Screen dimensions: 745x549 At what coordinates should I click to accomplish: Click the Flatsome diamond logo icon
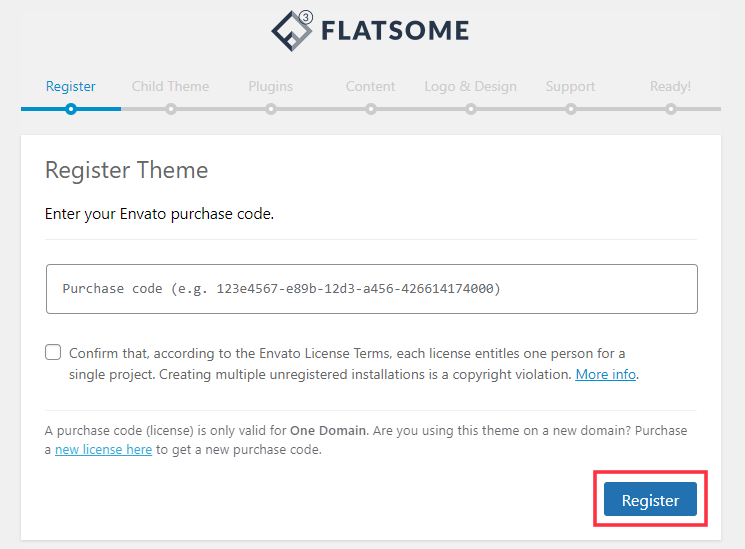click(292, 31)
